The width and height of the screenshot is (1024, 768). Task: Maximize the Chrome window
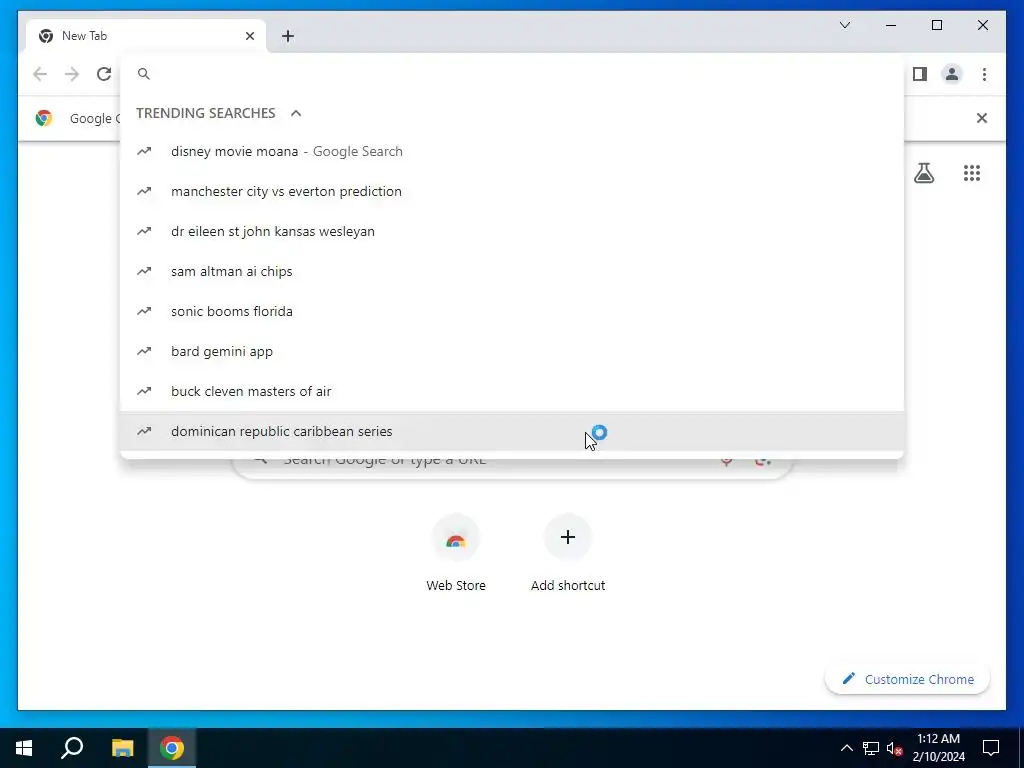(x=936, y=25)
